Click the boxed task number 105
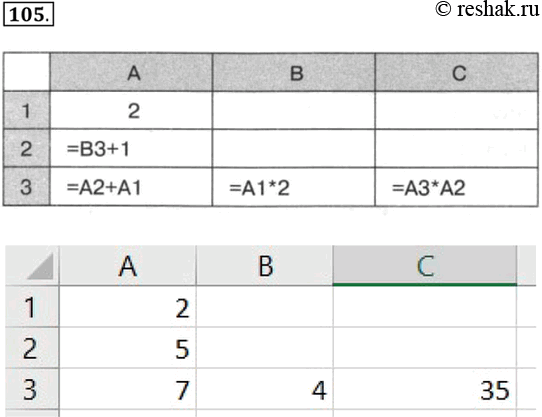Image resolution: width=542 pixels, height=417 pixels. [28, 15]
